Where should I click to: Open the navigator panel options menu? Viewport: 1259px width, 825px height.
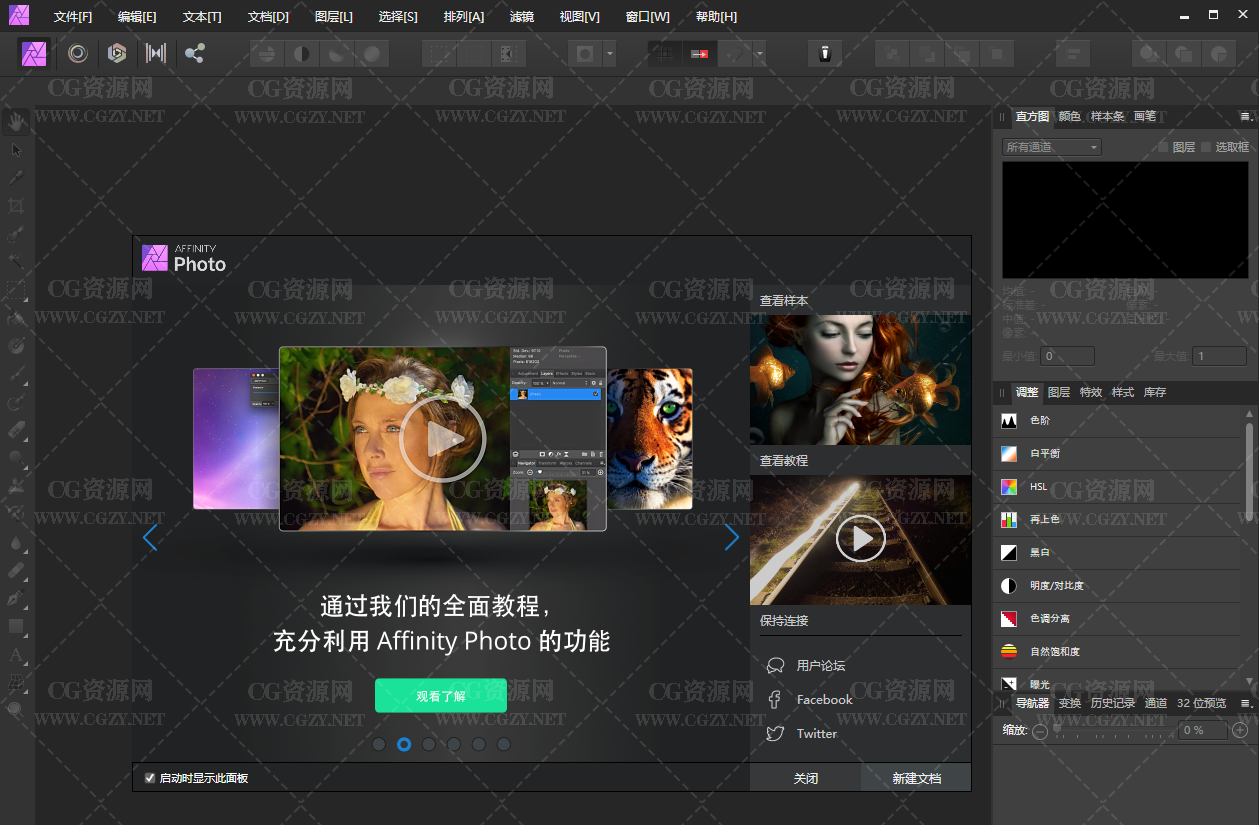(x=1245, y=703)
